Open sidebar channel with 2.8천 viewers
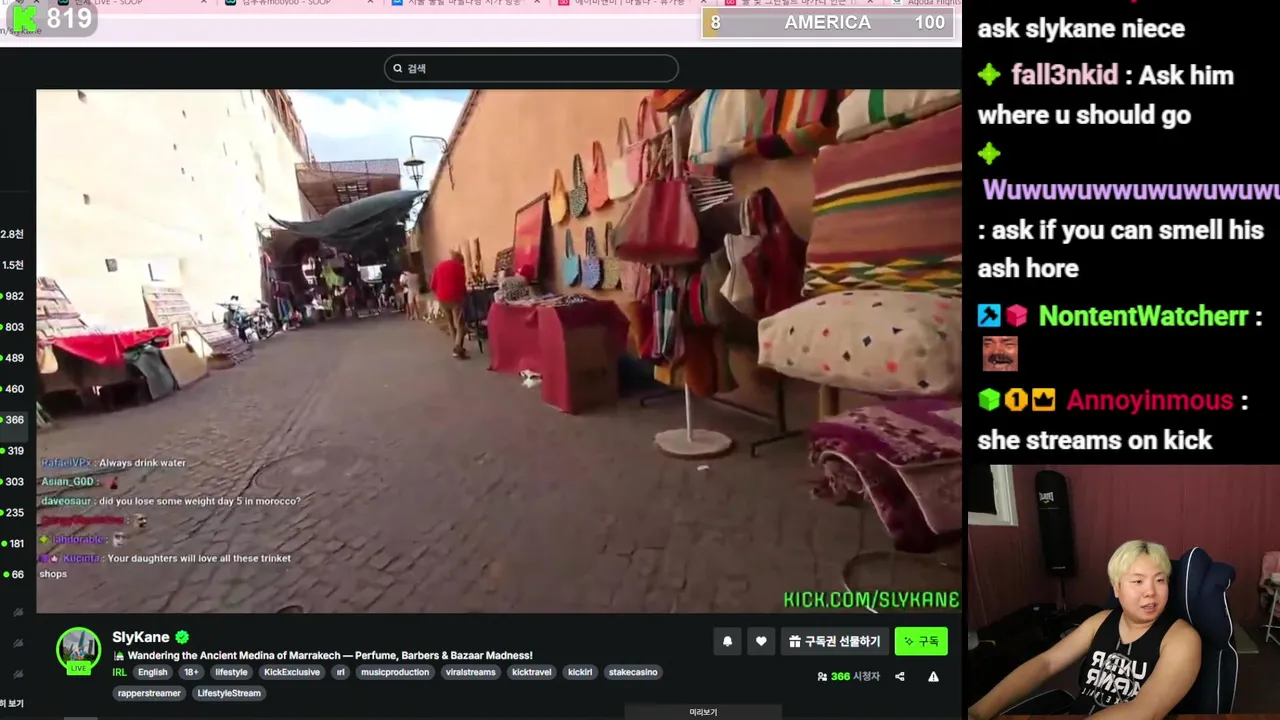The width and height of the screenshot is (1280, 720). (x=12, y=234)
